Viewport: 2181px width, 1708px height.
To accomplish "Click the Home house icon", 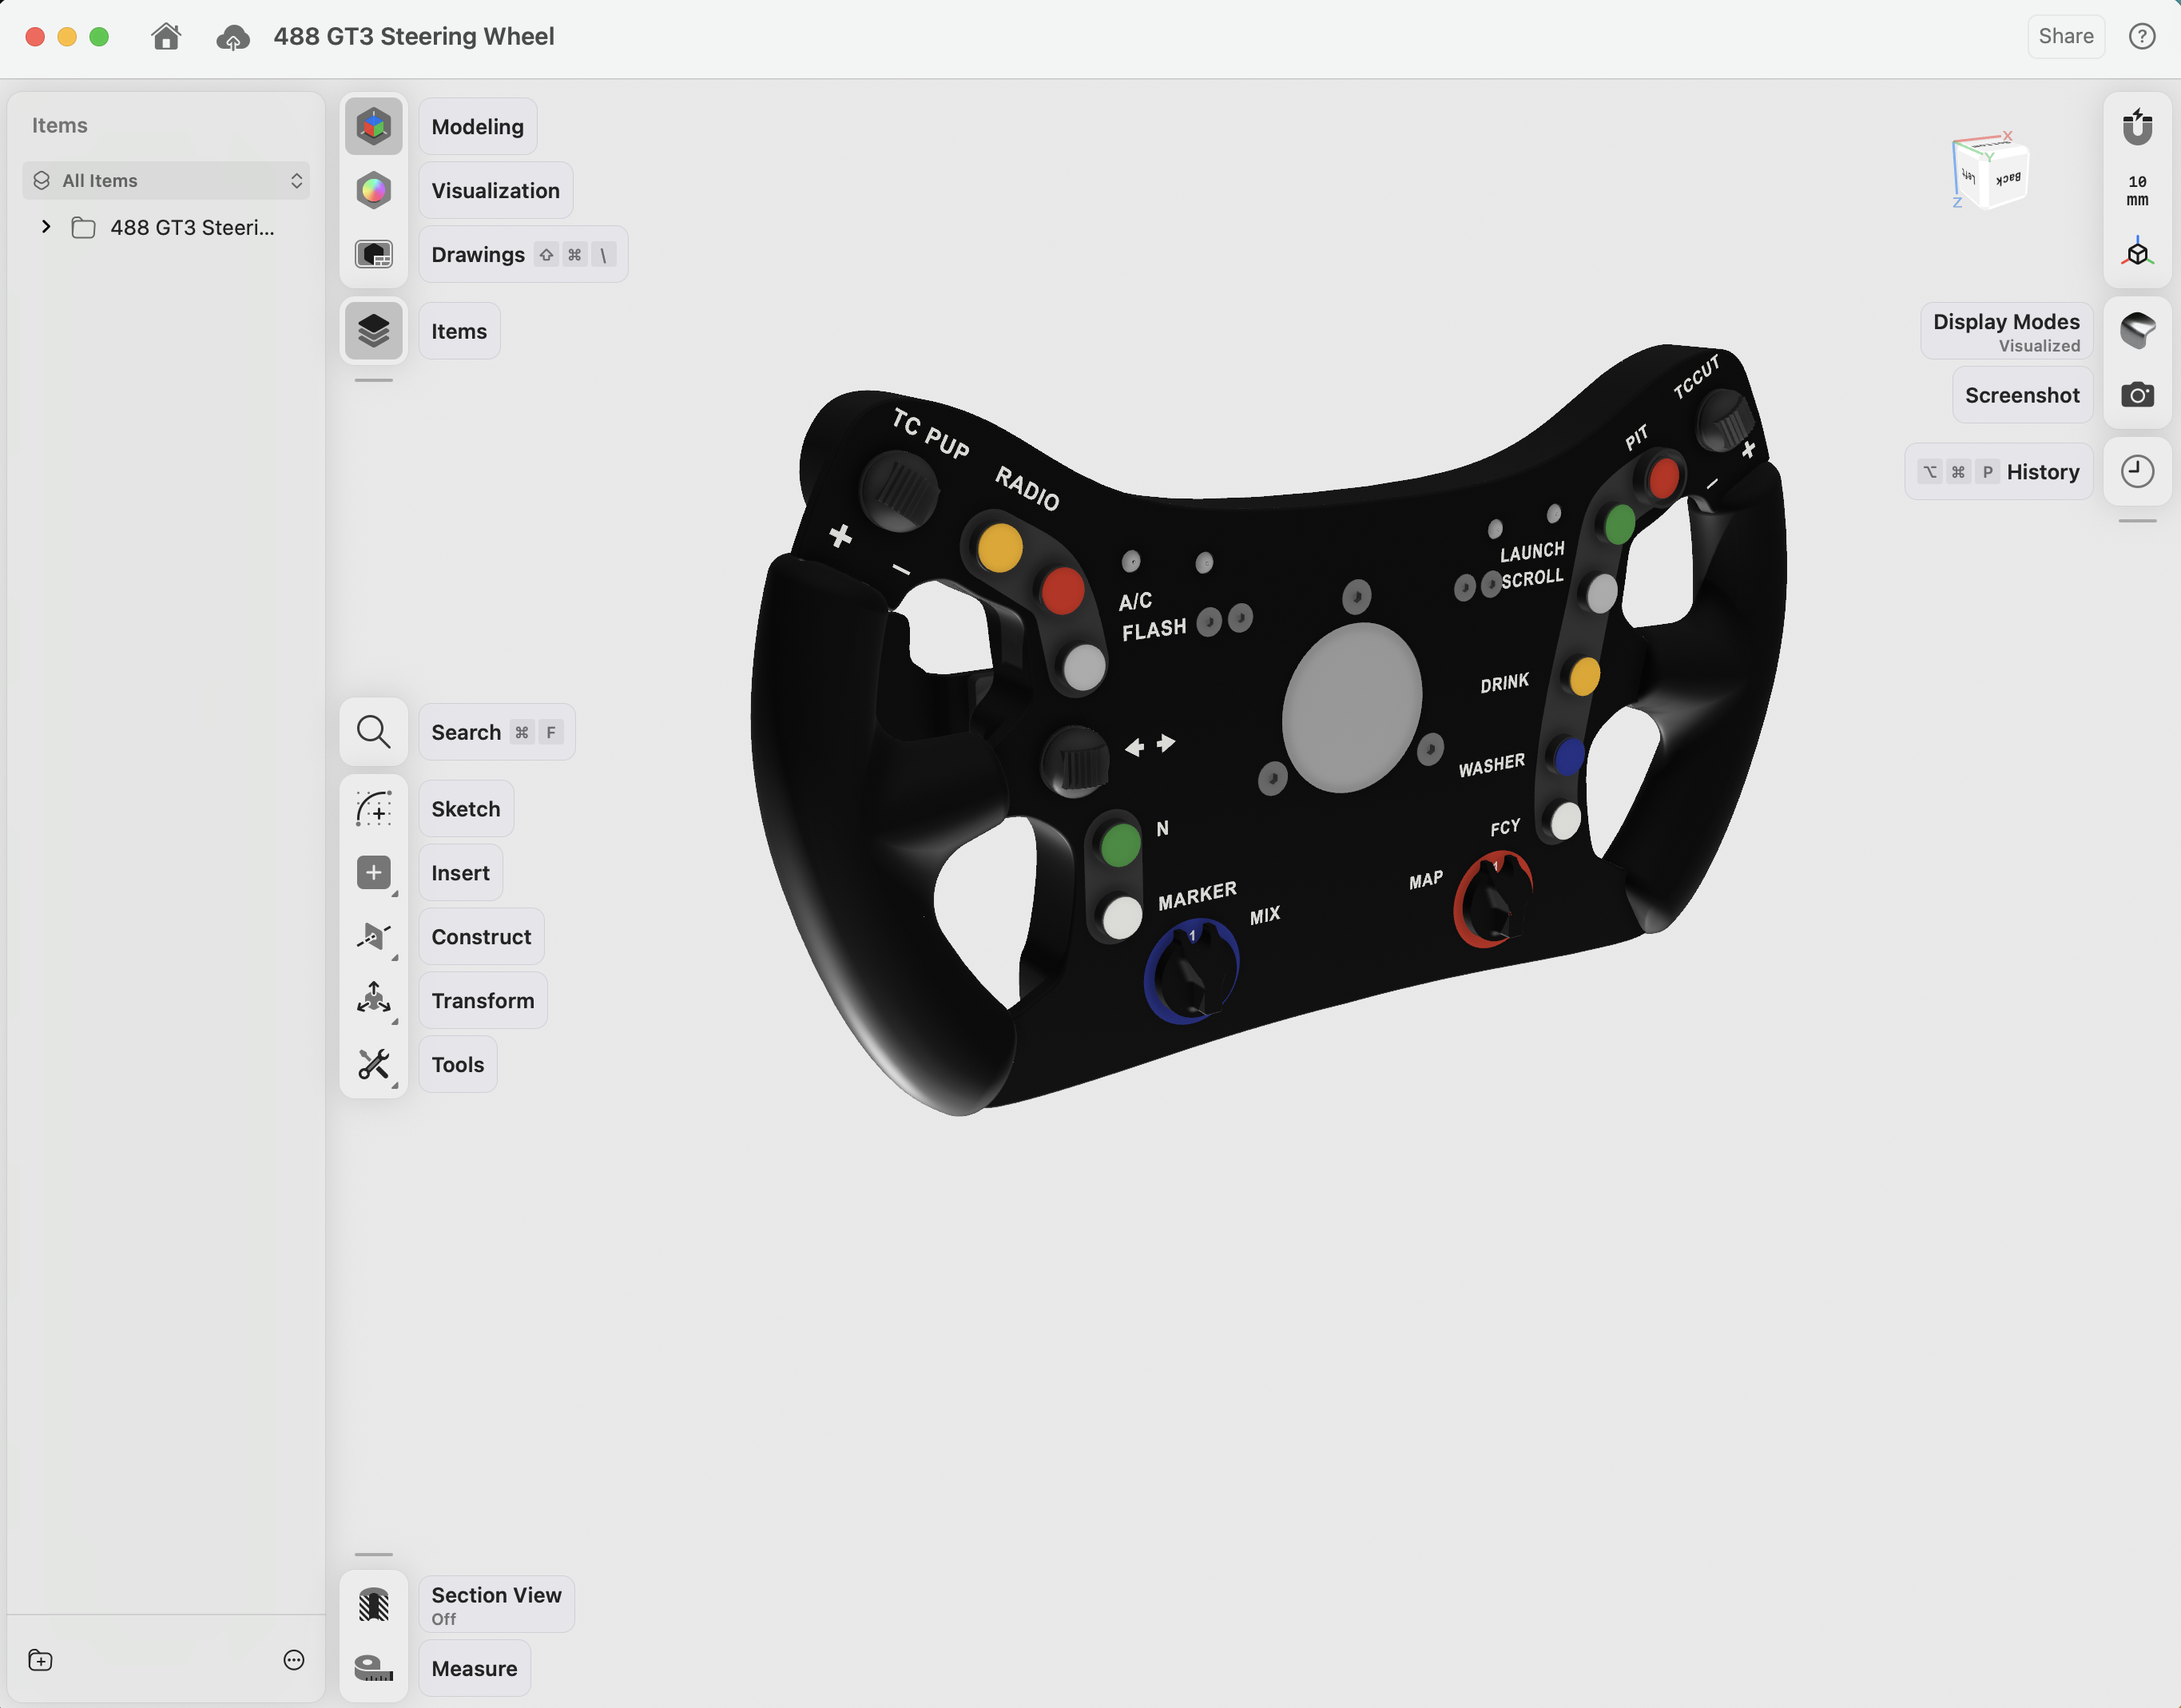I will pyautogui.click(x=166, y=36).
